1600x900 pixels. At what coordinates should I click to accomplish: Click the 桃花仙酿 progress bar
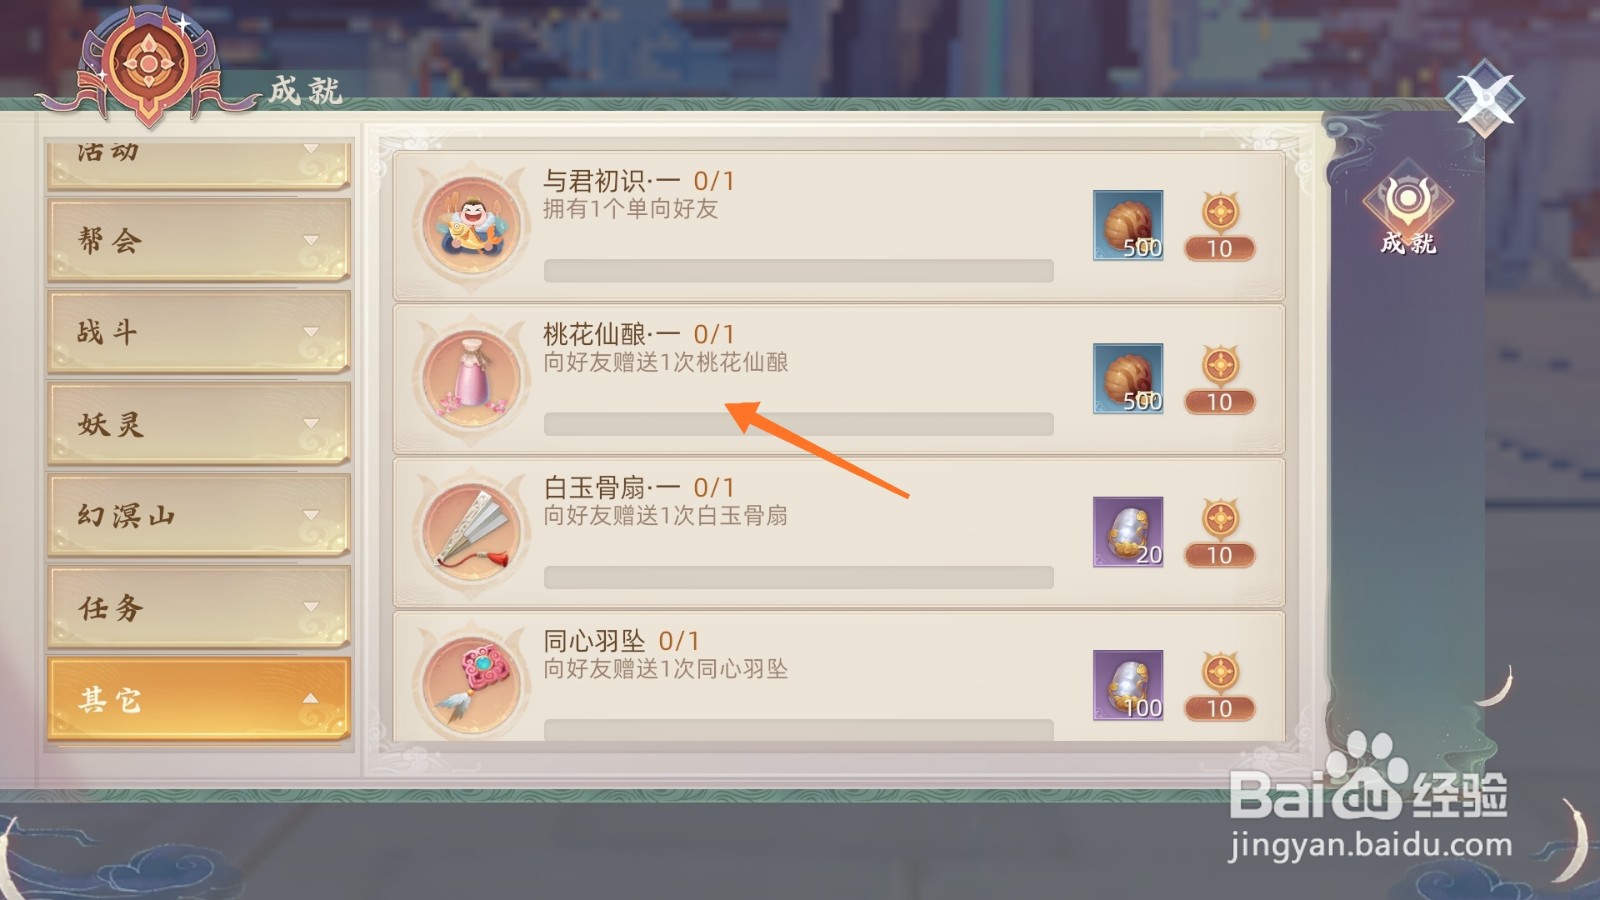(798, 424)
